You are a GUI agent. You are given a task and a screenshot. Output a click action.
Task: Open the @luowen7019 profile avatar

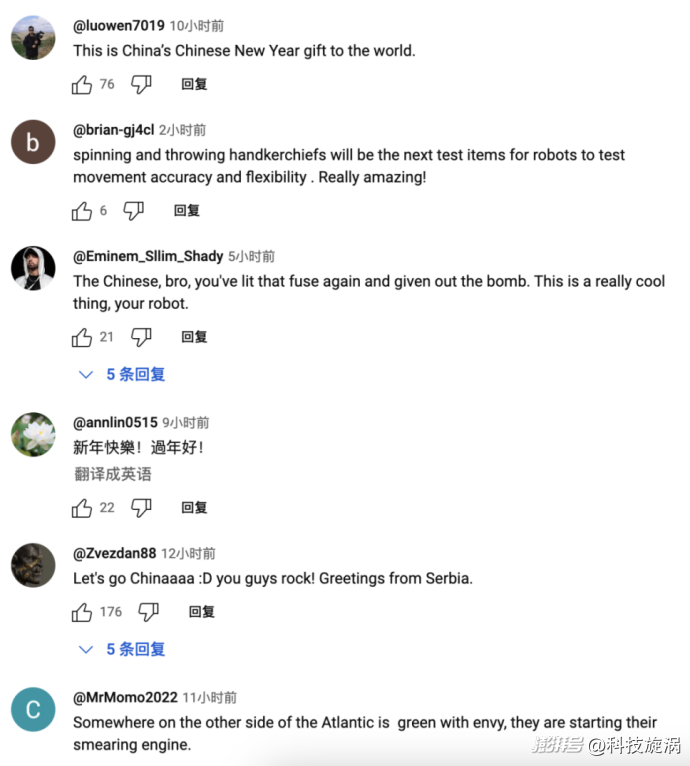click(x=33, y=38)
